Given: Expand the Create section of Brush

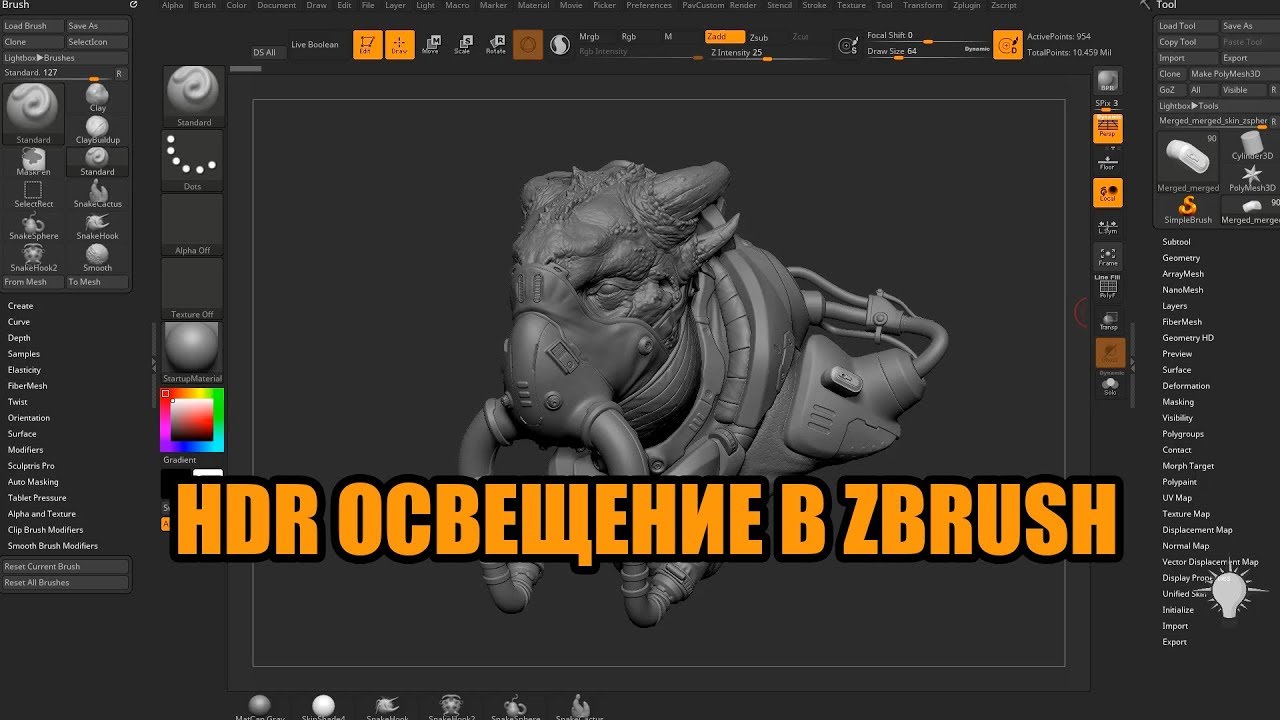Looking at the screenshot, I should pyautogui.click(x=20, y=306).
